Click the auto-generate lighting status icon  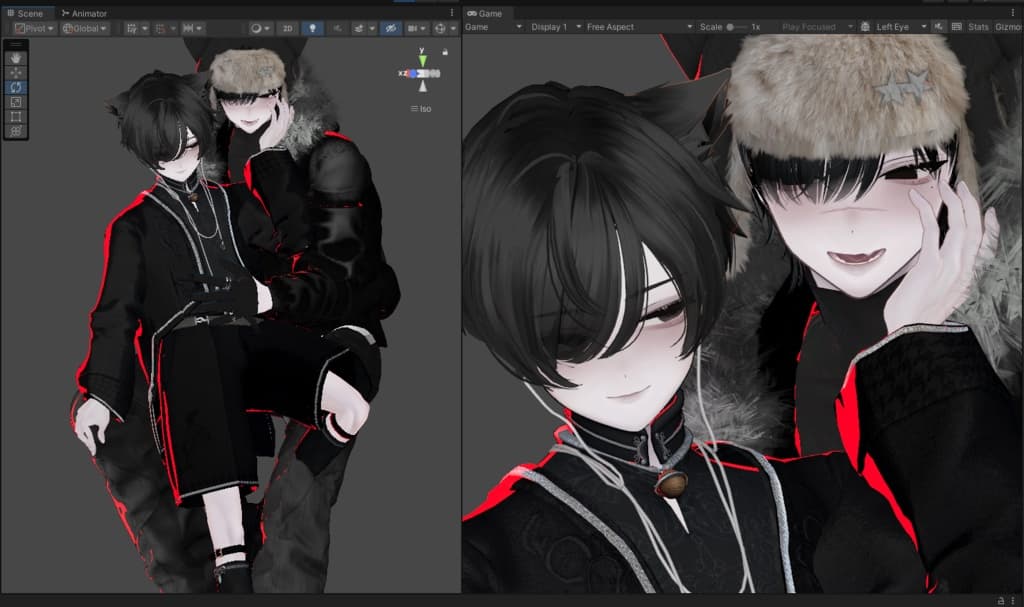click(1001, 600)
